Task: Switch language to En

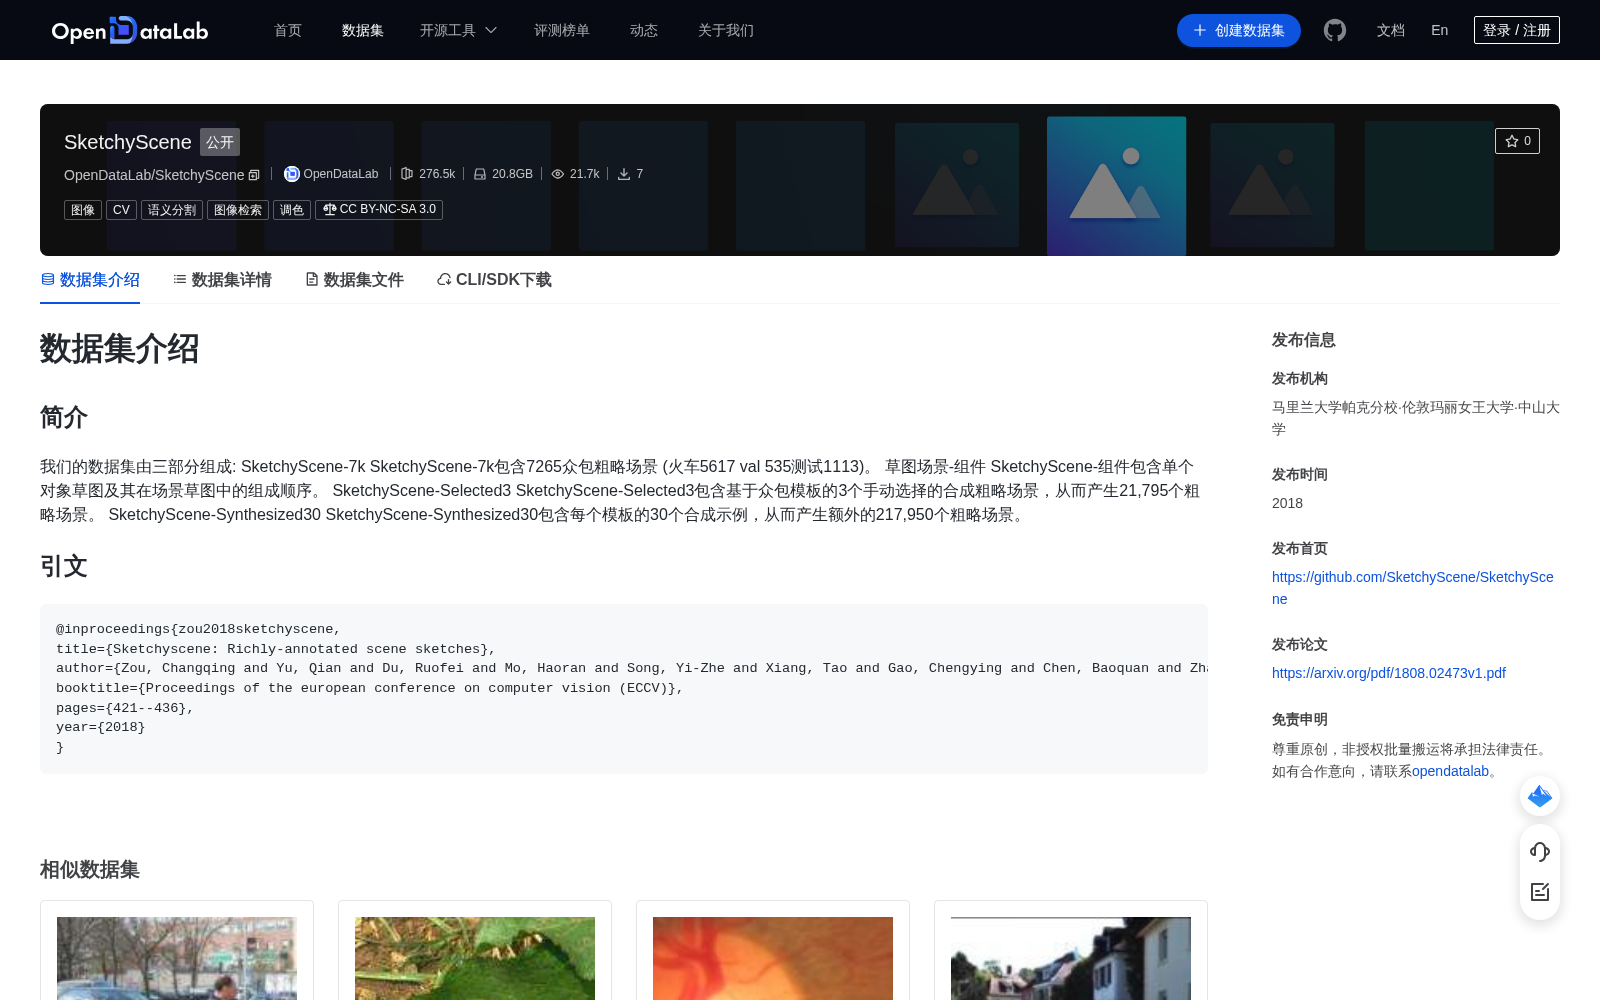Action: [1439, 30]
